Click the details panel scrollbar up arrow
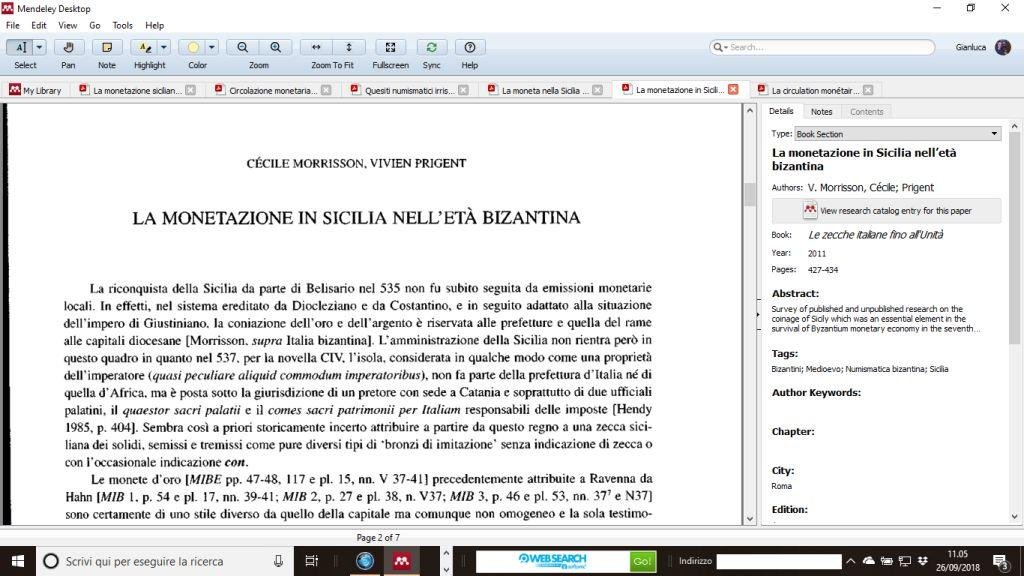Screen dimensions: 1024x576 click(x=1014, y=126)
